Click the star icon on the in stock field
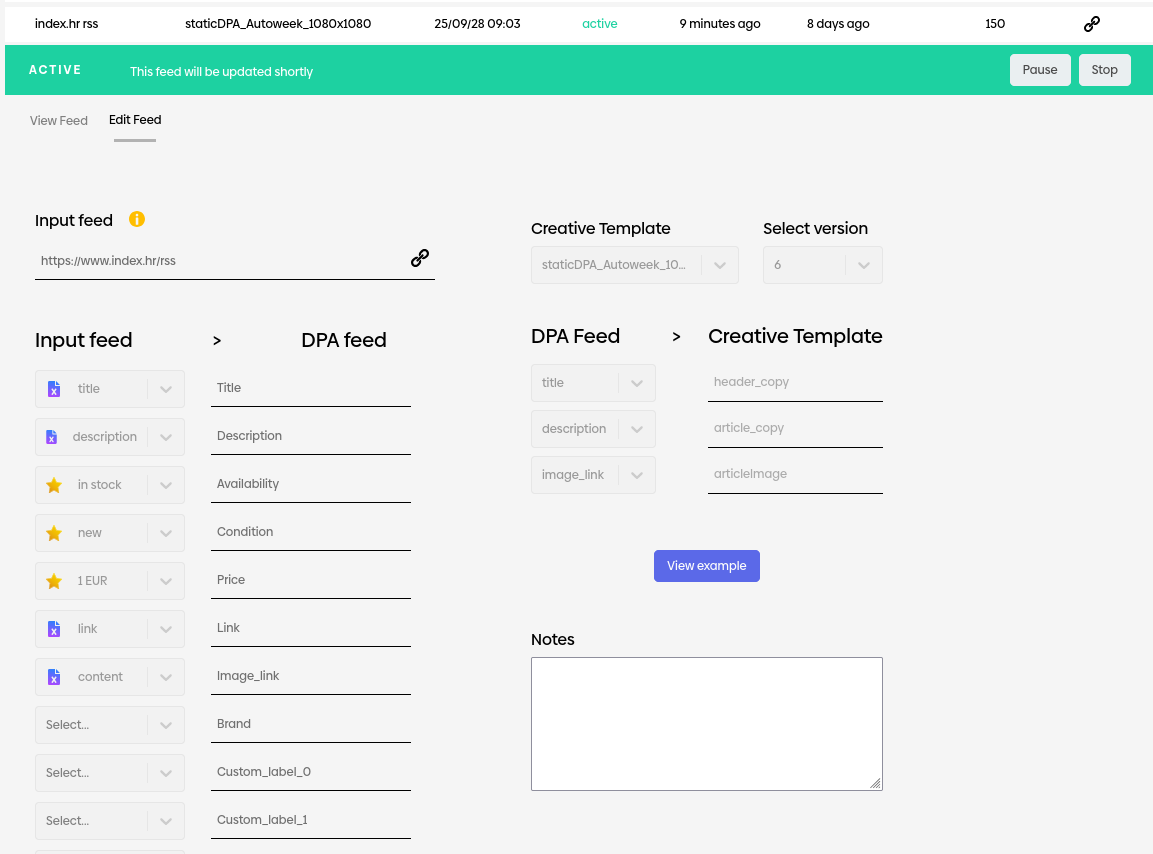Image resolution: width=1153 pixels, height=854 pixels. [54, 484]
